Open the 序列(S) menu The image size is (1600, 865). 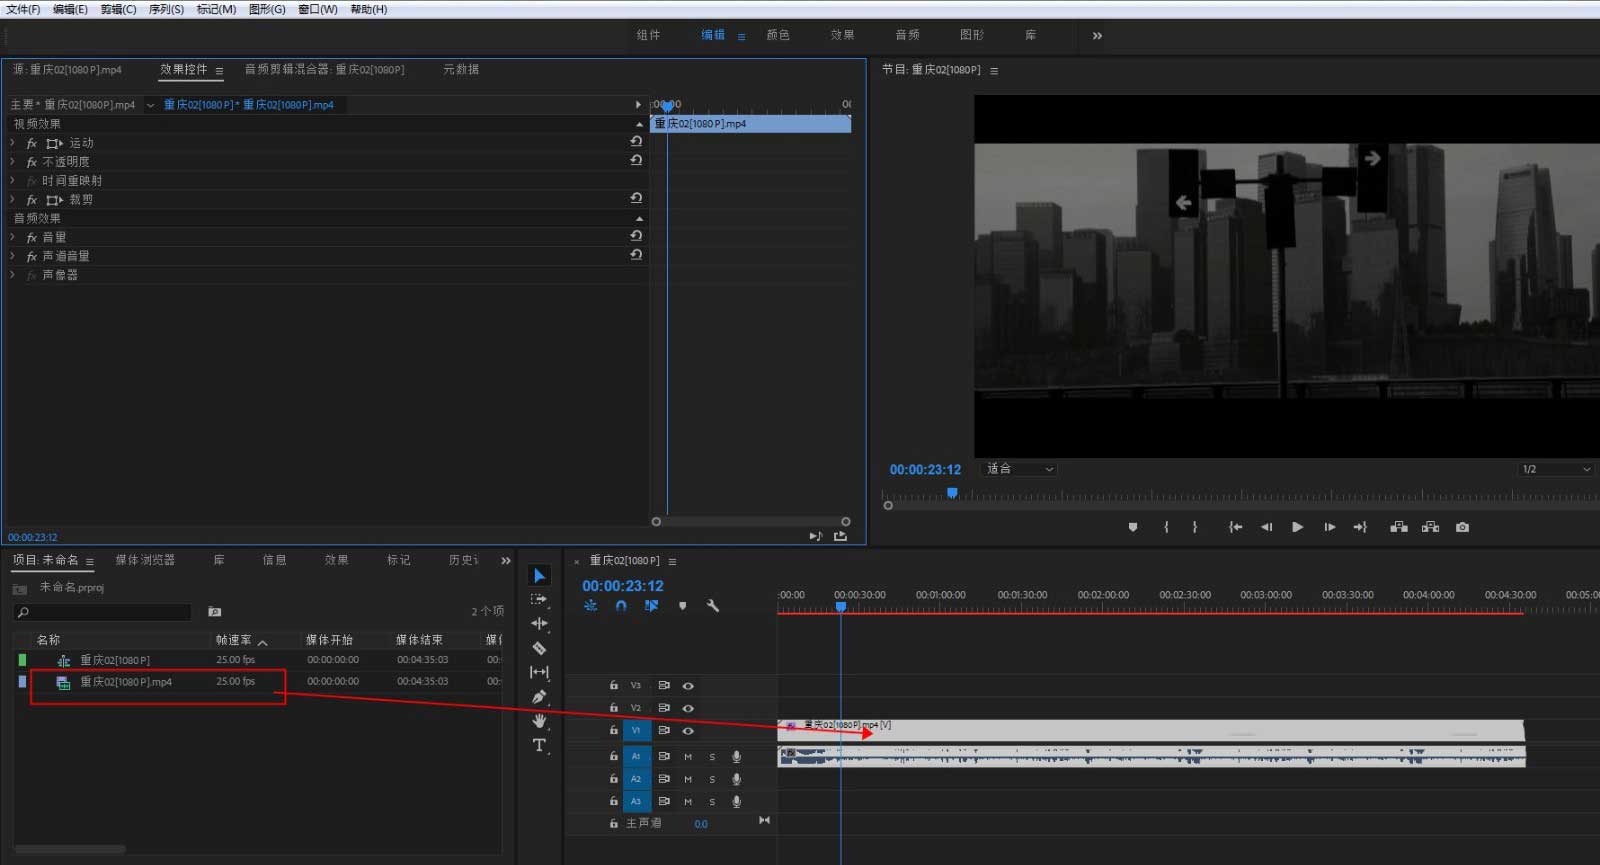(x=166, y=9)
